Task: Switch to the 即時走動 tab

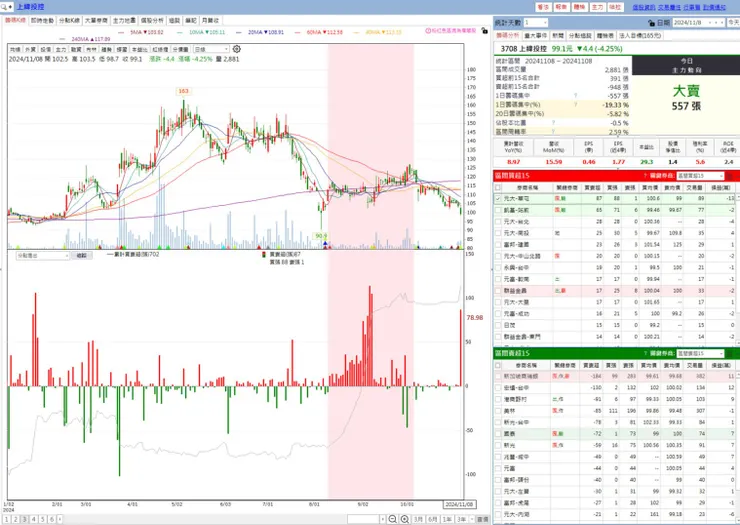Action: coord(42,21)
